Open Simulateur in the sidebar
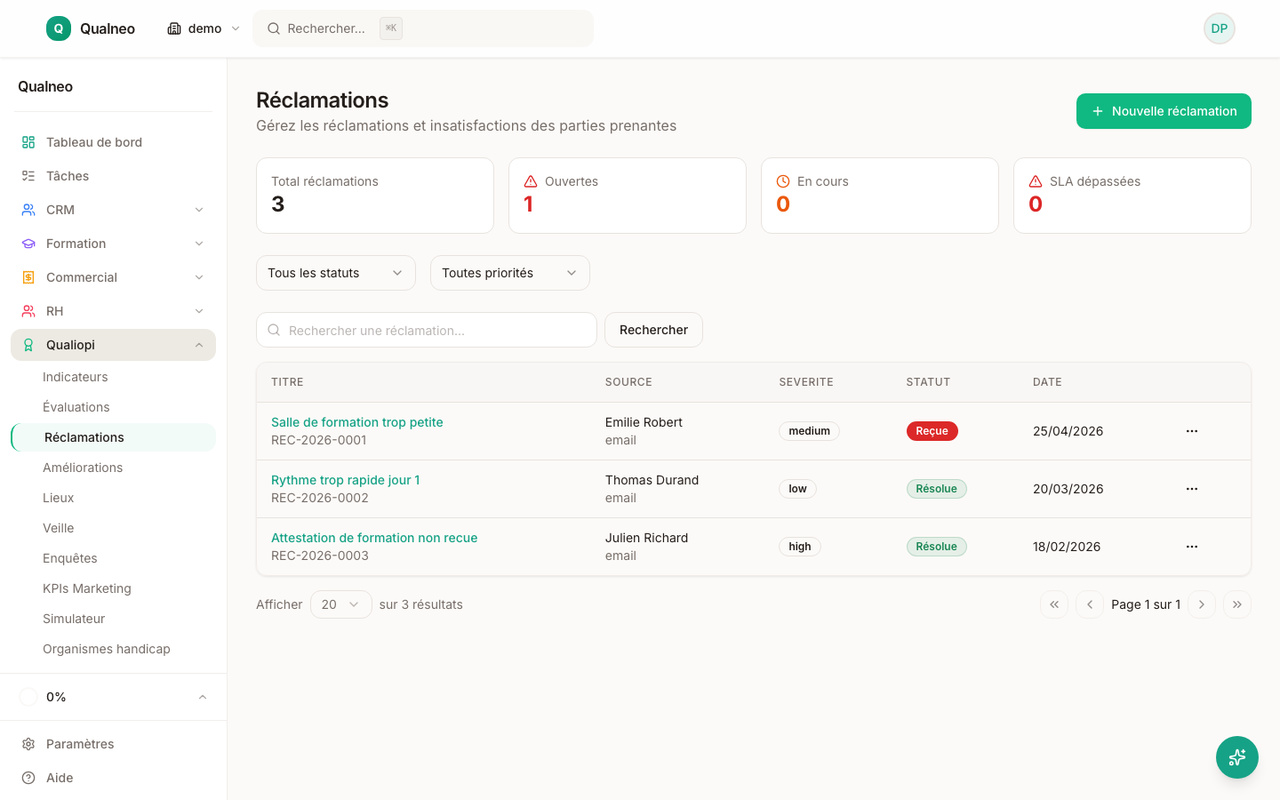The height and width of the screenshot is (800, 1280). [x=74, y=619]
